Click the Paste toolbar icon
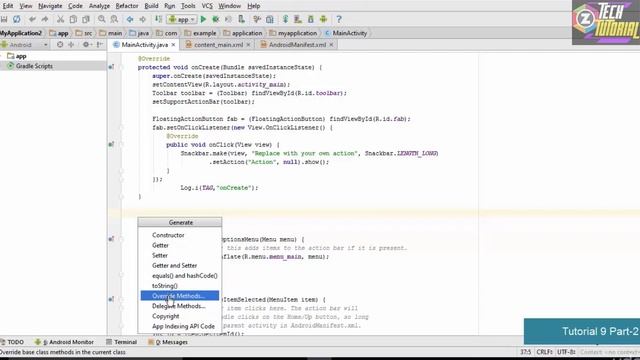This screenshot has width=640, height=360. [86, 19]
